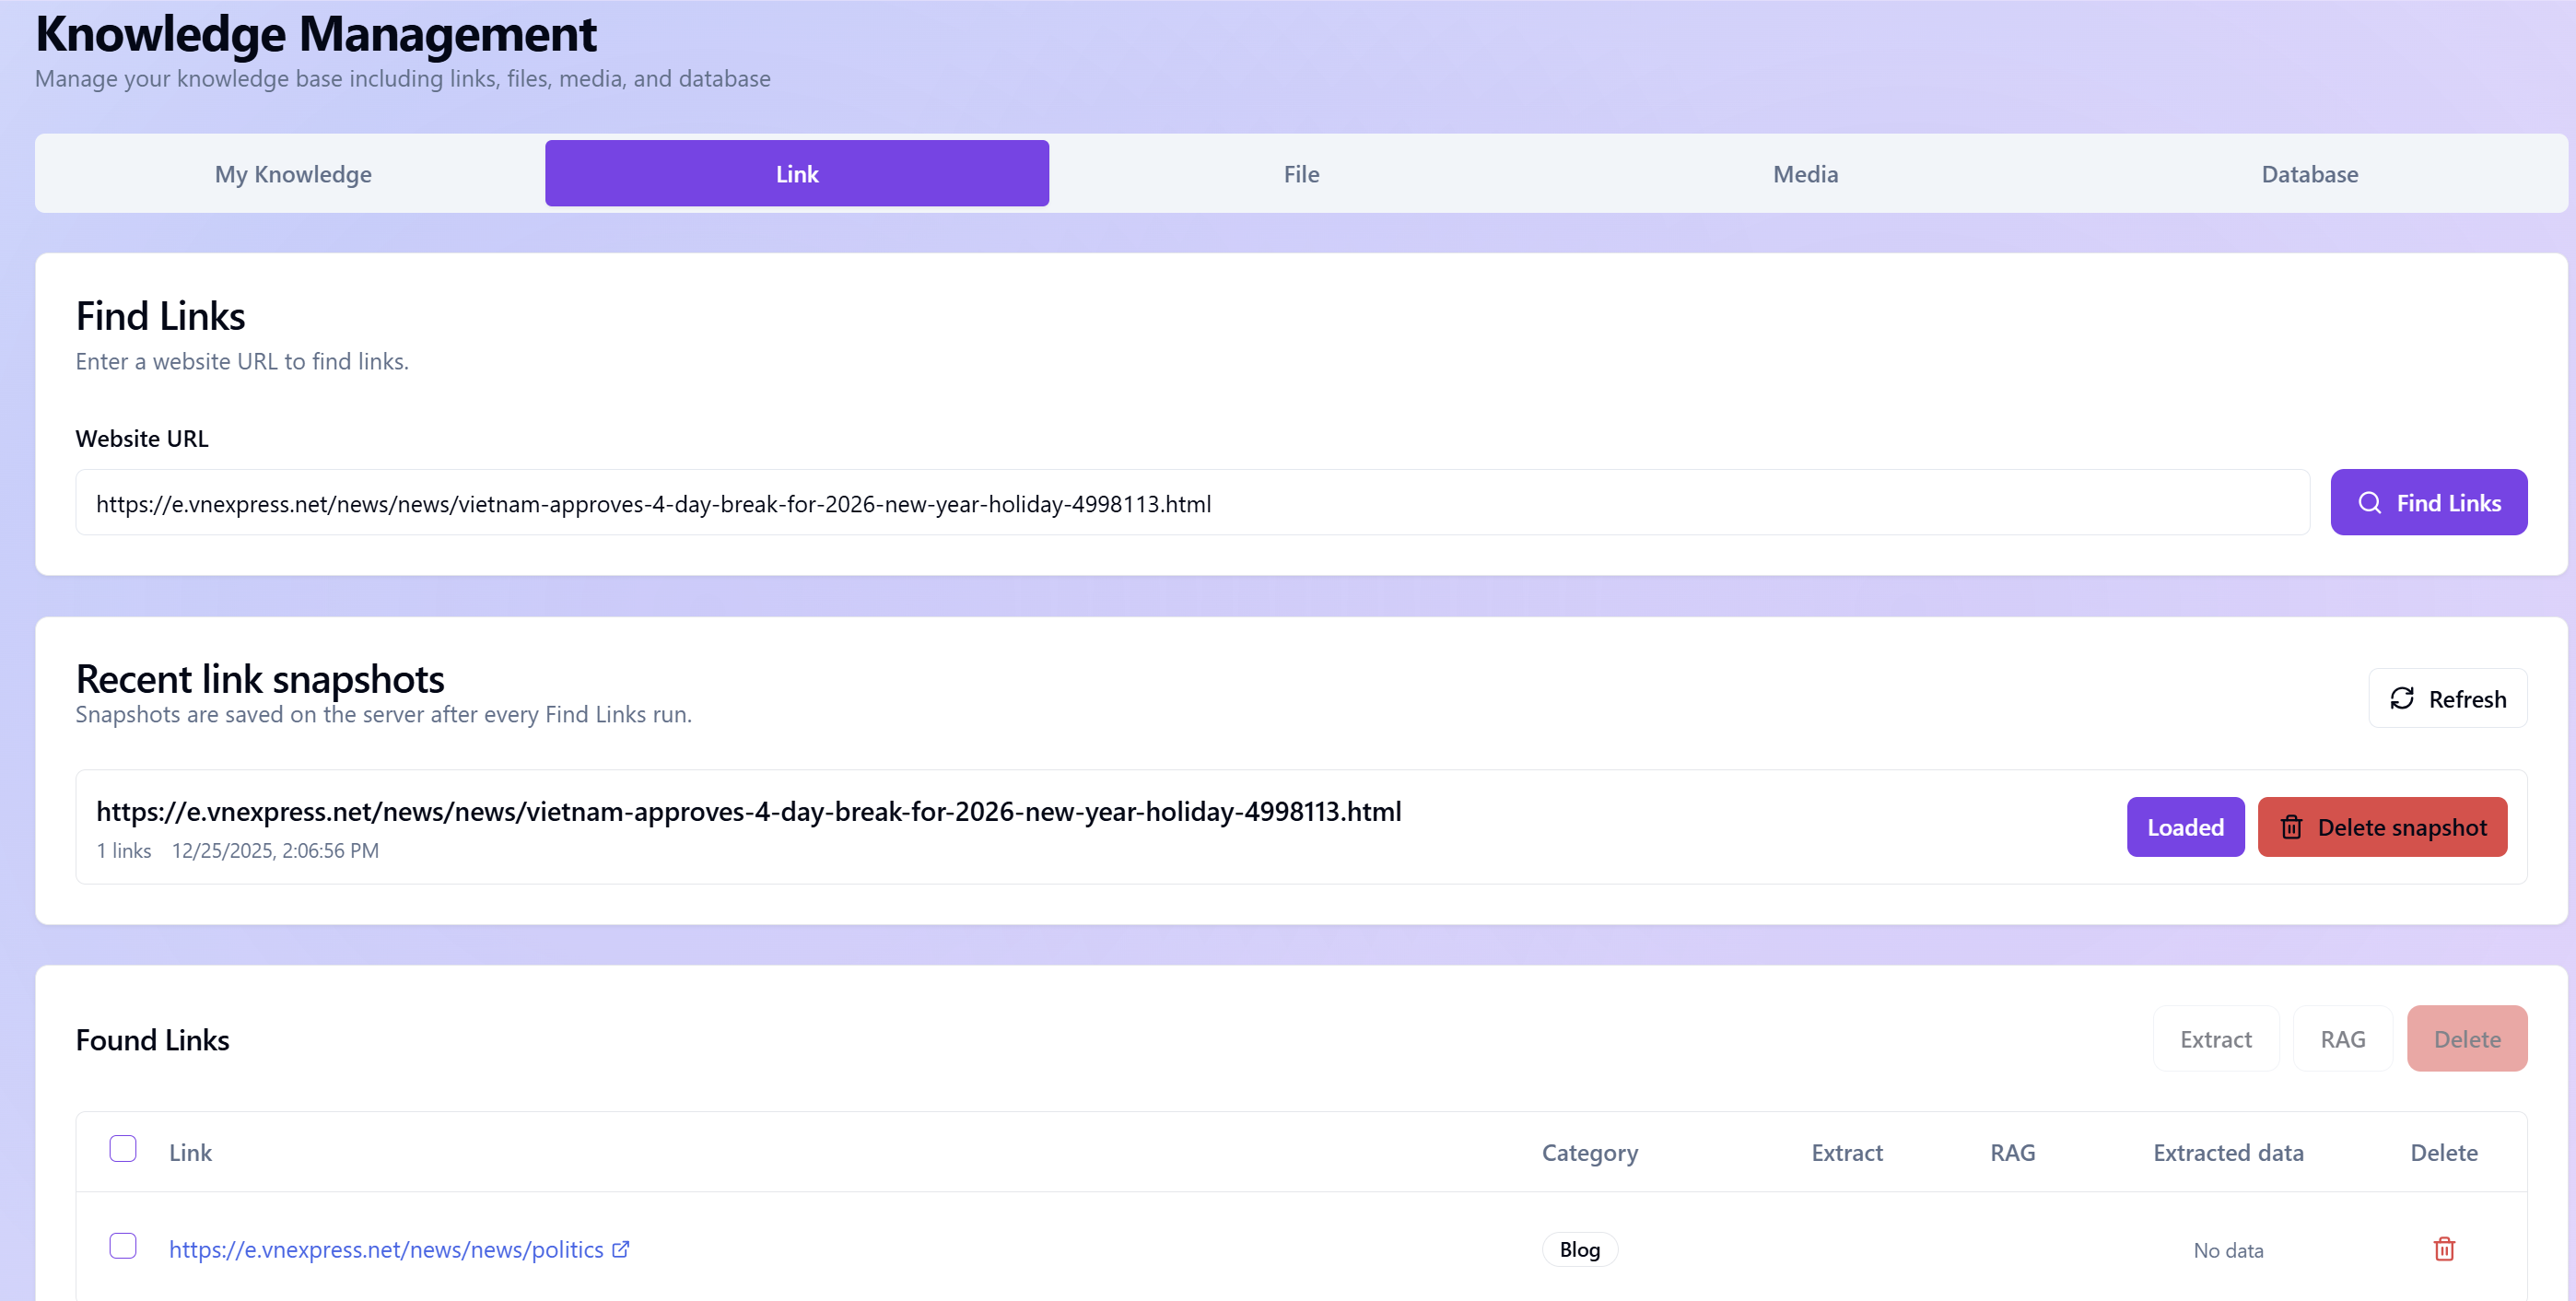This screenshot has height=1301, width=2576.
Task: Click the snapshot URL title text
Action: (748, 811)
